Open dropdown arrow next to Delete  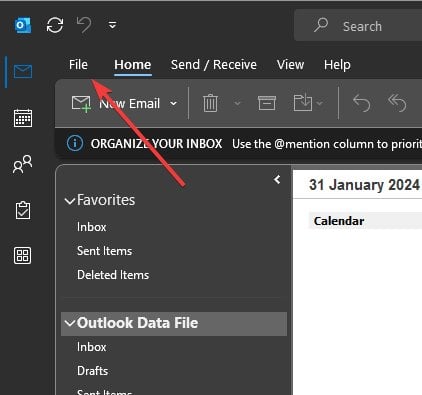pyautogui.click(x=237, y=103)
